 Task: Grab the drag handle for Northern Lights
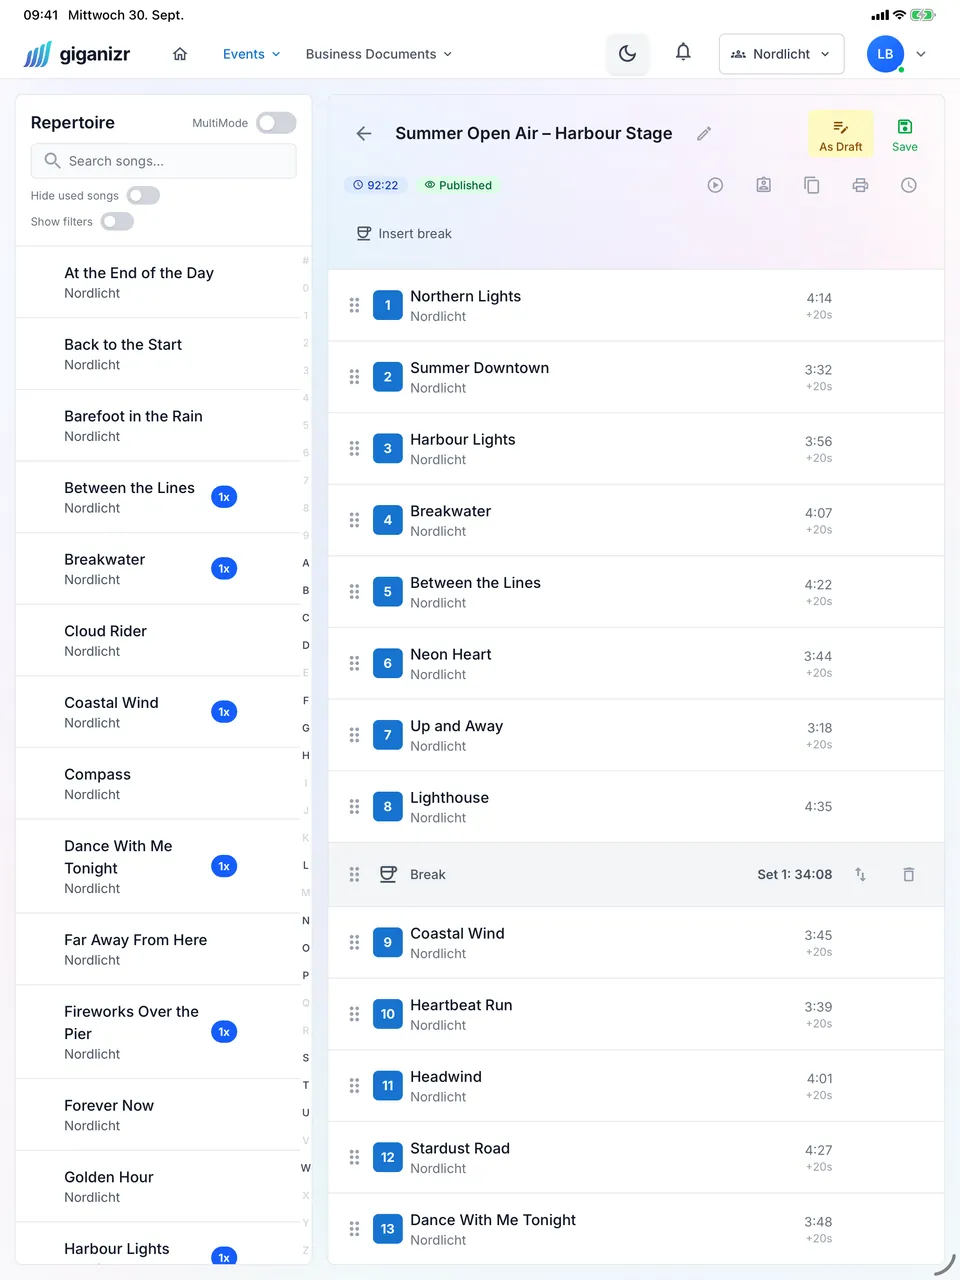tap(354, 305)
